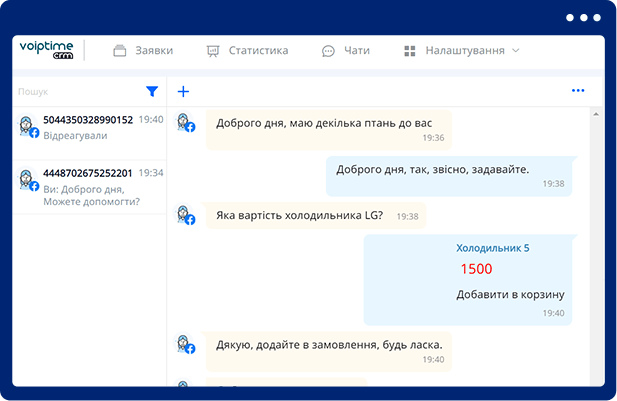Click the Статистика presentation board icon

click(x=213, y=51)
